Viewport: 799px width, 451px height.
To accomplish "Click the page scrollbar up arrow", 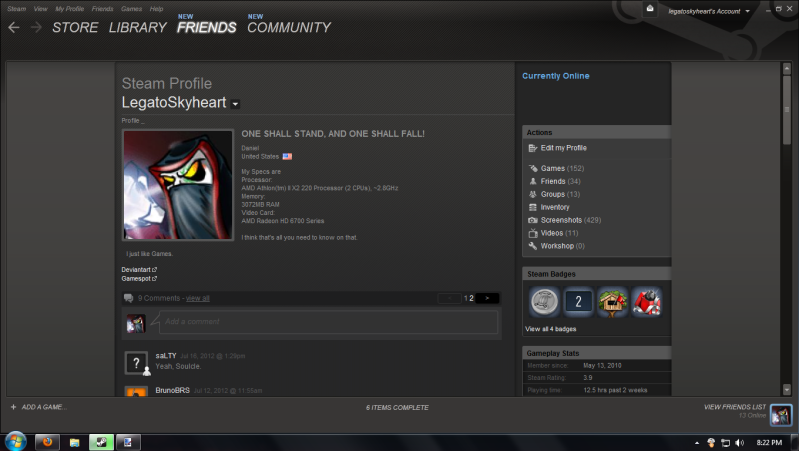I will [x=787, y=68].
